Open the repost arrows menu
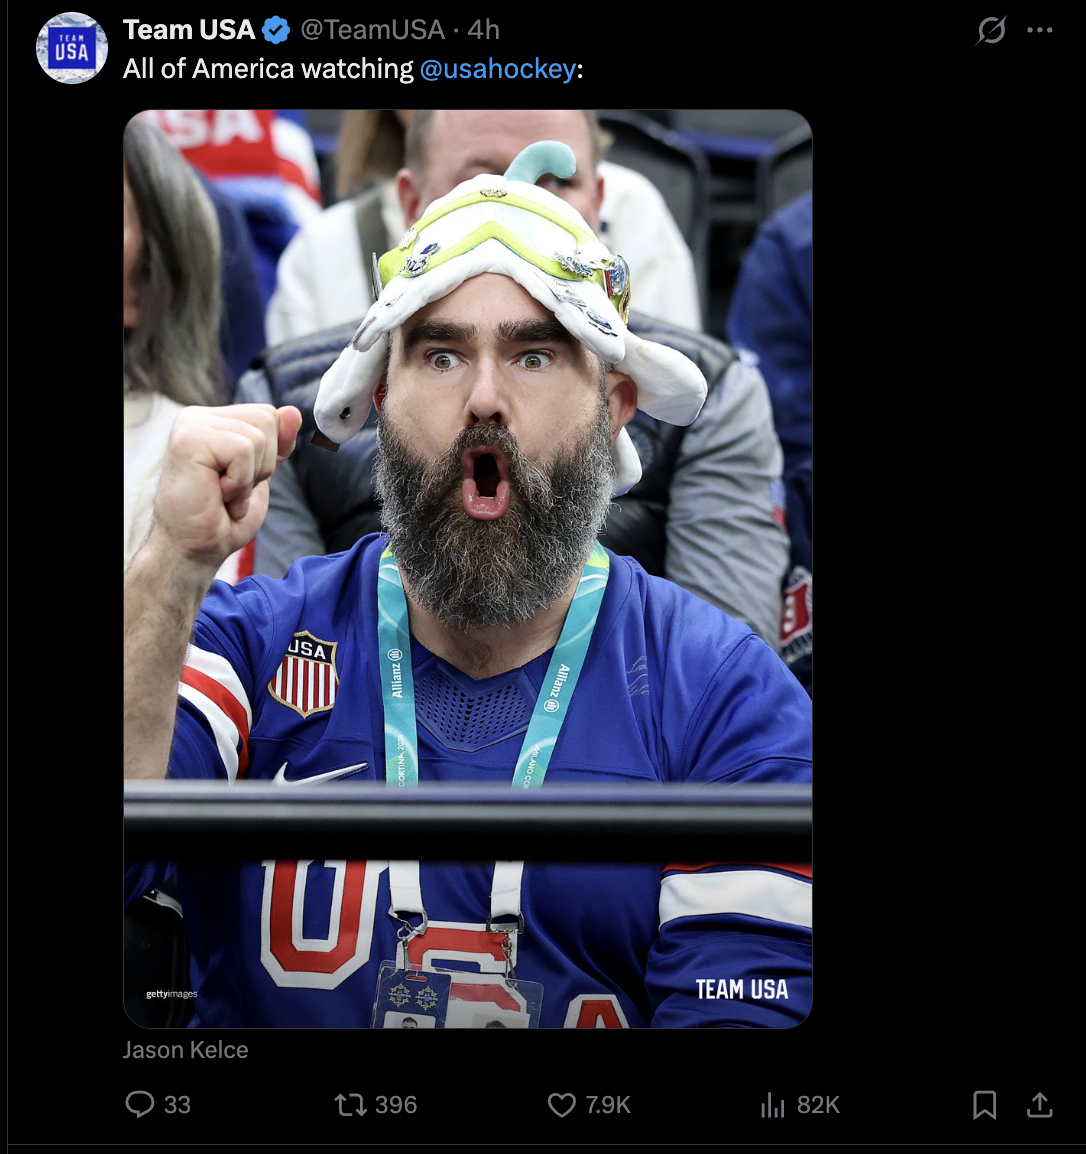Screen dimensions: 1086x1154 (x=350, y=1104)
